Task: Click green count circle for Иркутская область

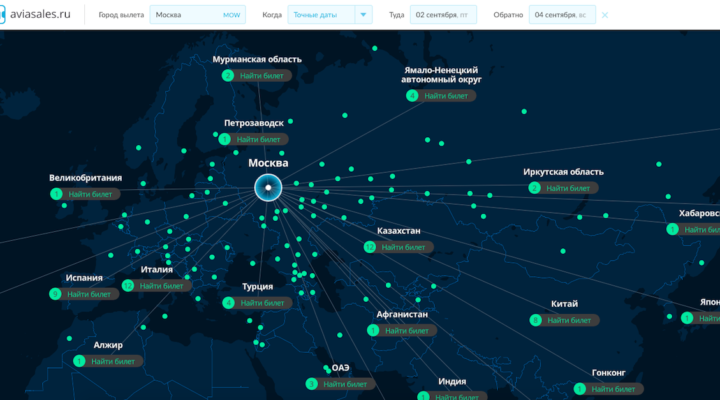Action: click(x=534, y=187)
